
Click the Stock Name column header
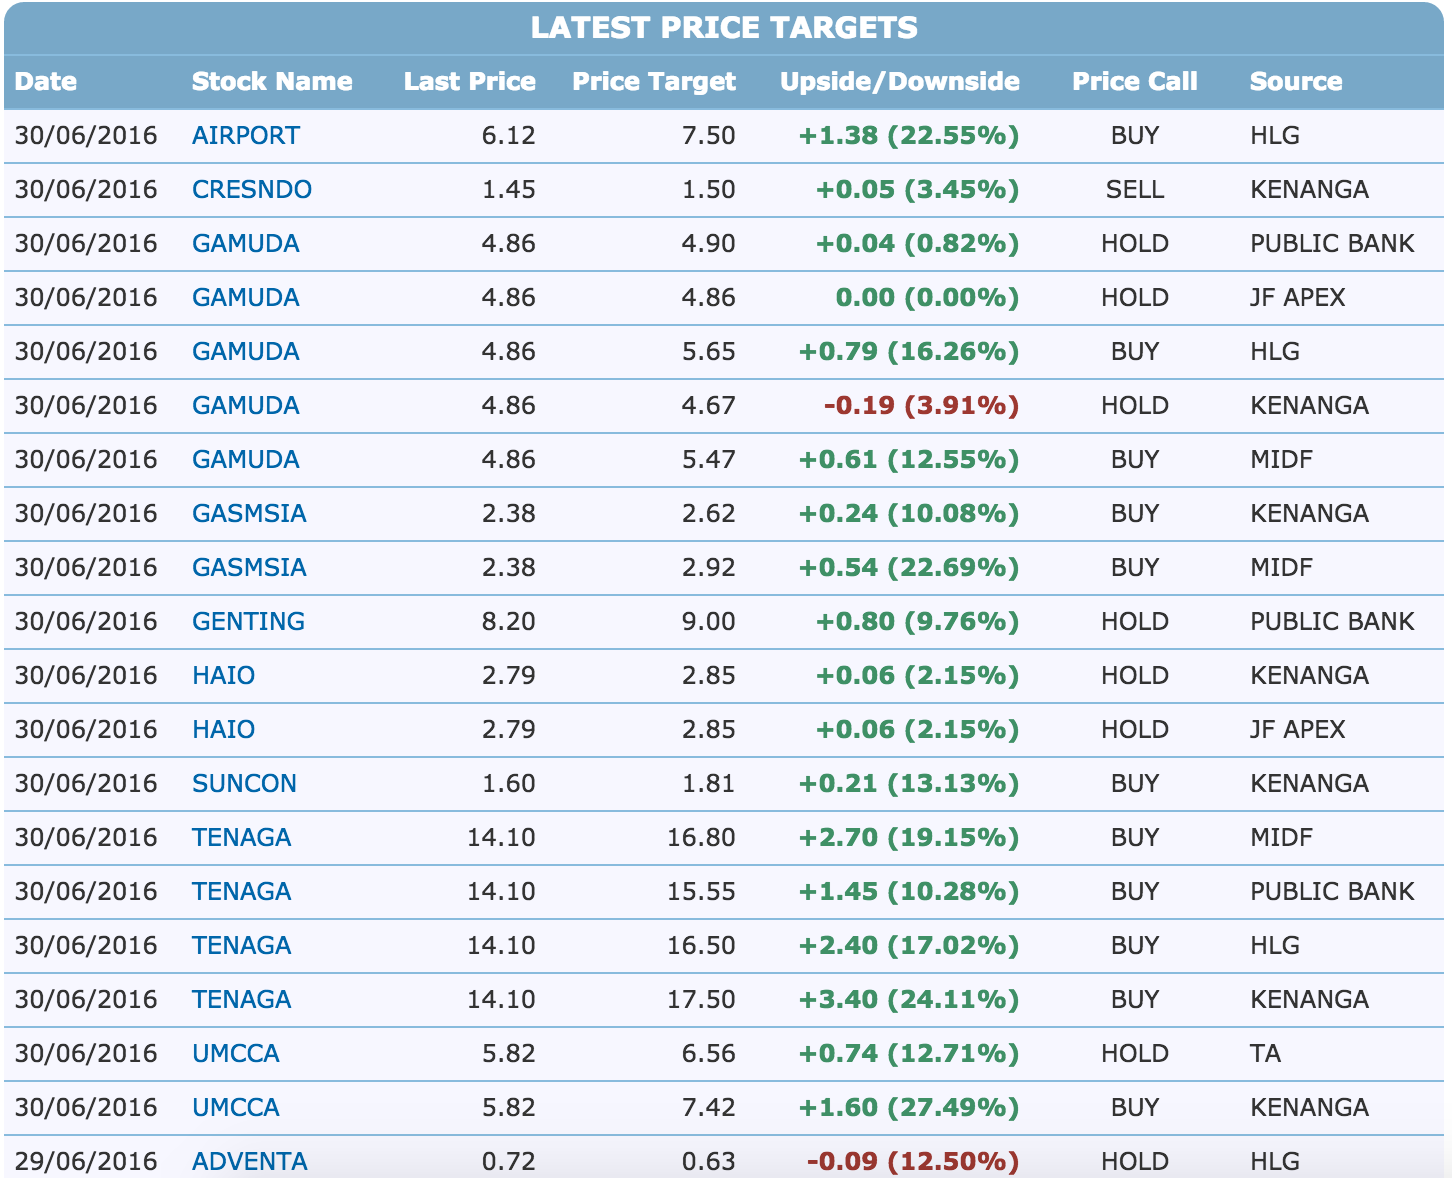[272, 82]
